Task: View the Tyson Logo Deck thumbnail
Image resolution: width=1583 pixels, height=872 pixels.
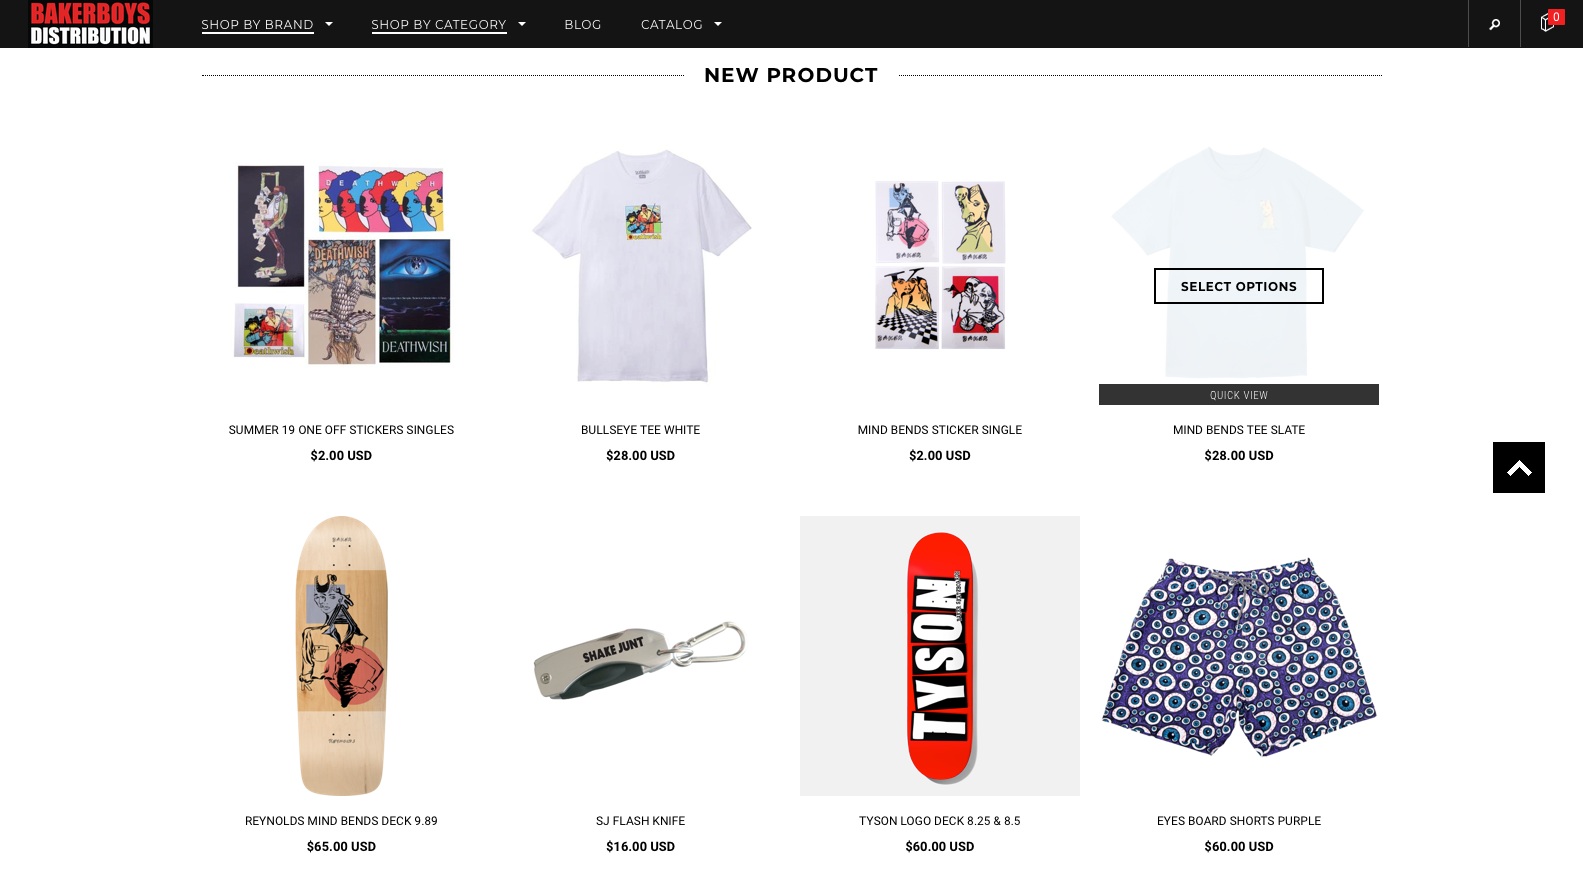Action: (939, 656)
